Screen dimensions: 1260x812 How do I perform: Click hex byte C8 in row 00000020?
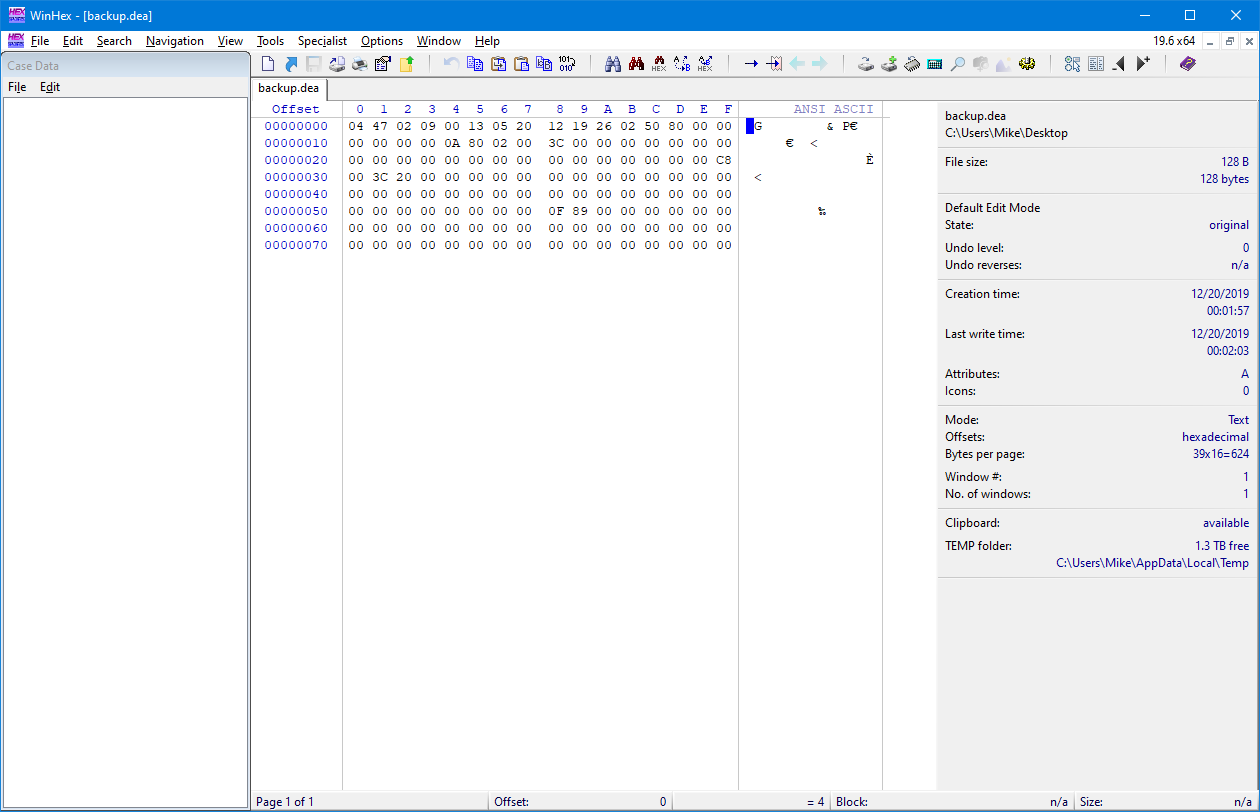click(724, 160)
